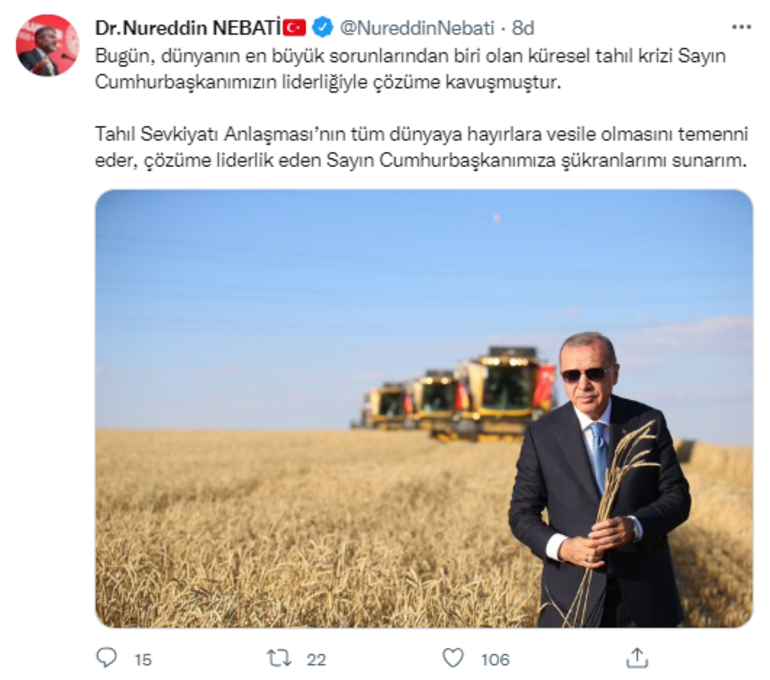
Task: Click the Turkish flag emoji in name
Action: click(295, 28)
